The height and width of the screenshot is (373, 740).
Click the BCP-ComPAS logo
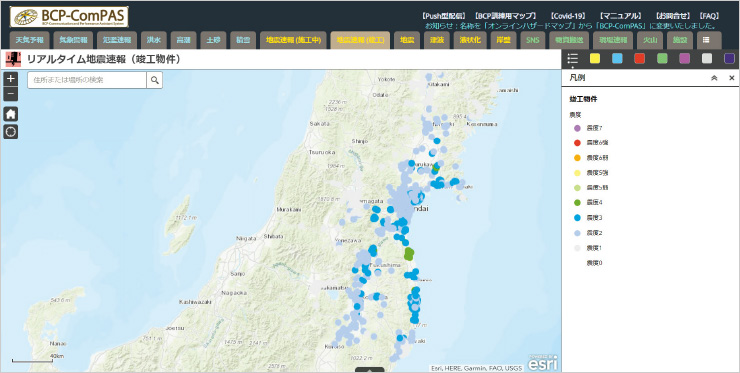(x=69, y=17)
